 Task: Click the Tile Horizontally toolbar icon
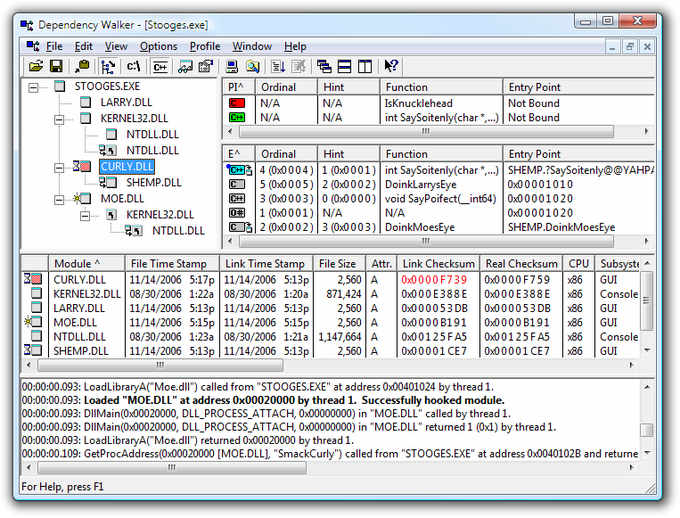pyautogui.click(x=344, y=66)
